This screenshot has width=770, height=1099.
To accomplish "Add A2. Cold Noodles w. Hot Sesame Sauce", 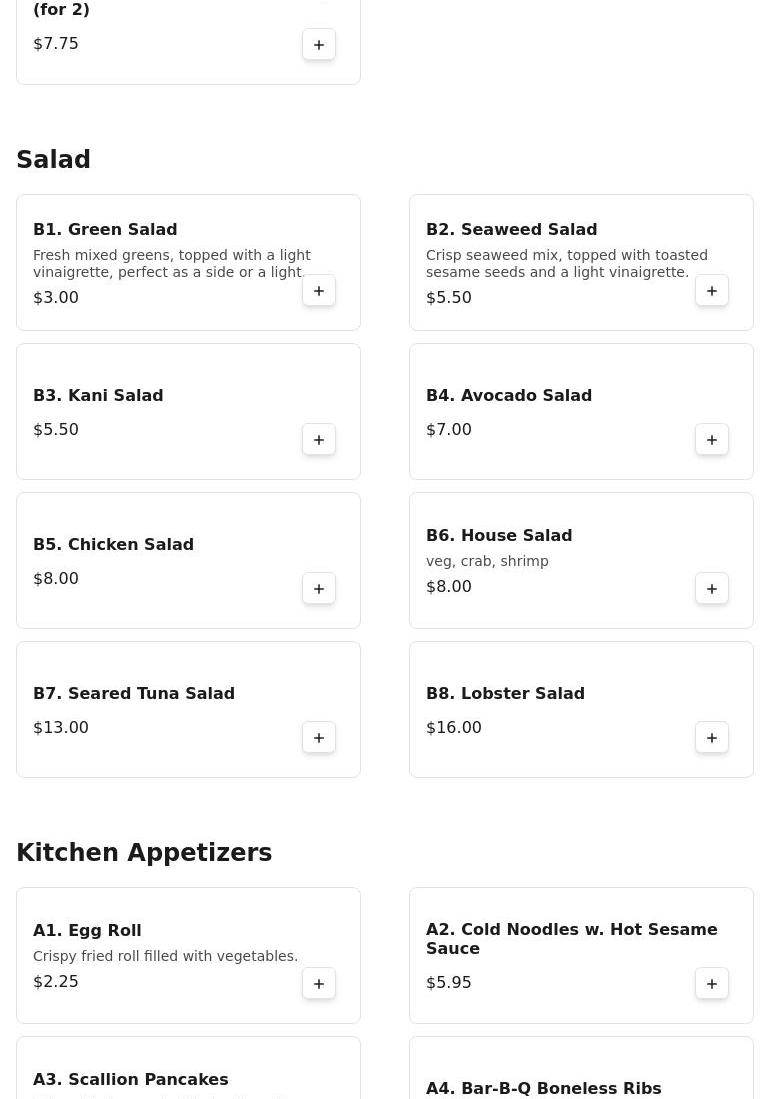I will click(x=712, y=984).
